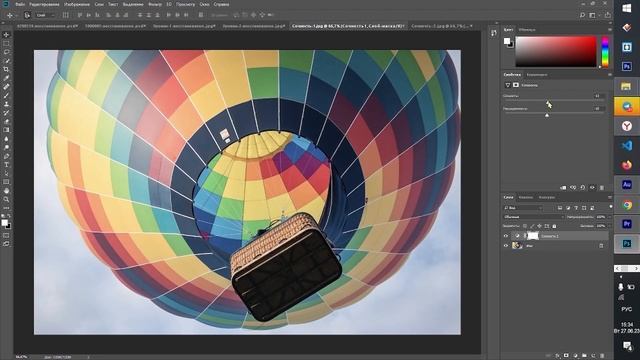Select the Brush tool
The height and width of the screenshot is (360, 640).
click(x=6, y=95)
